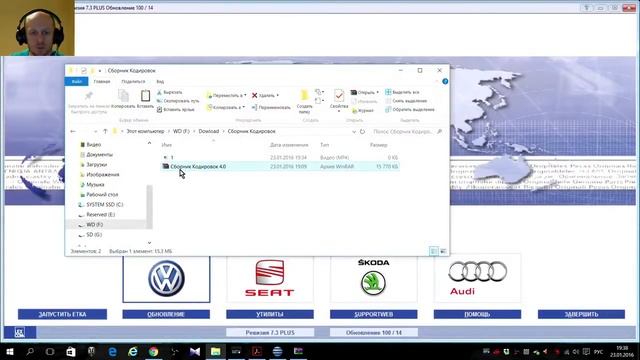
Task: Switch to the Вид ribbon tab
Action: (160, 82)
